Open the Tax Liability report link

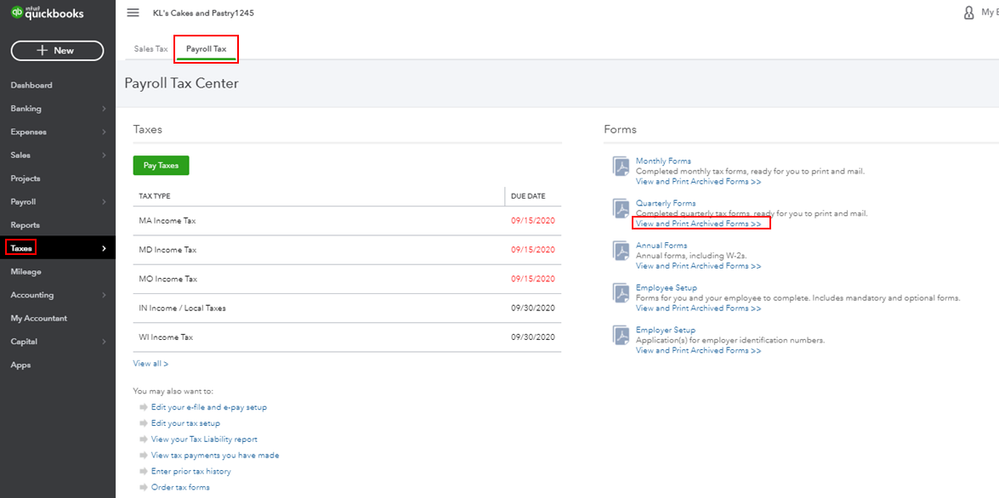[x=204, y=439]
